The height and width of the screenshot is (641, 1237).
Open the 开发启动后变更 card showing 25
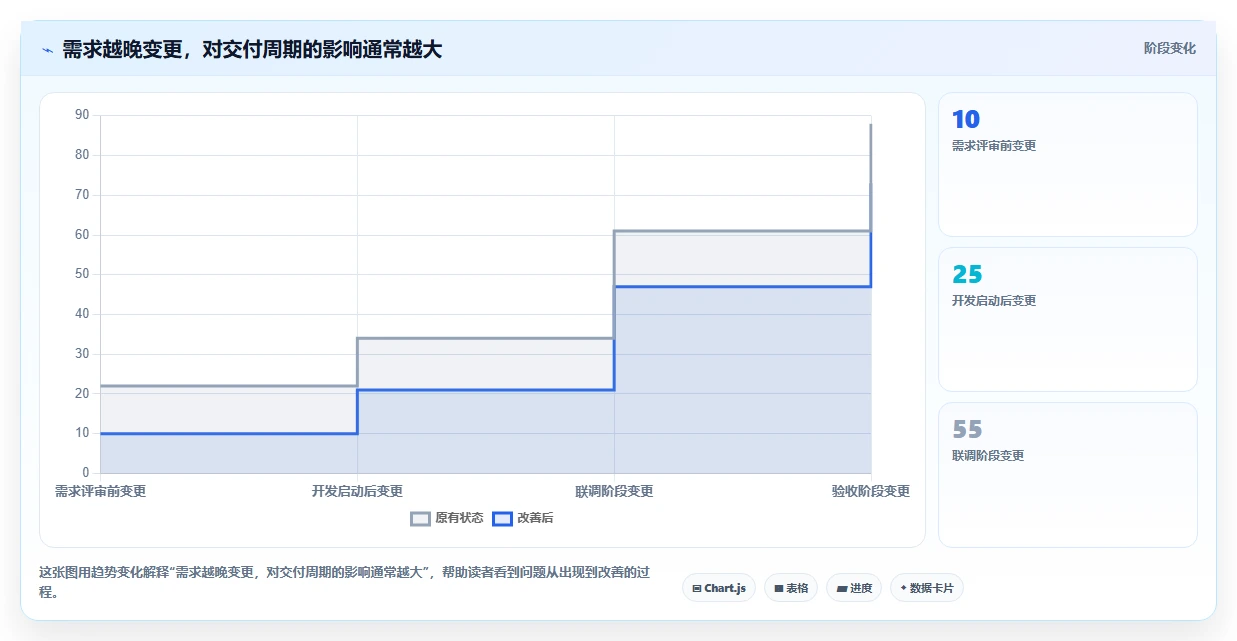pyautogui.click(x=1067, y=319)
